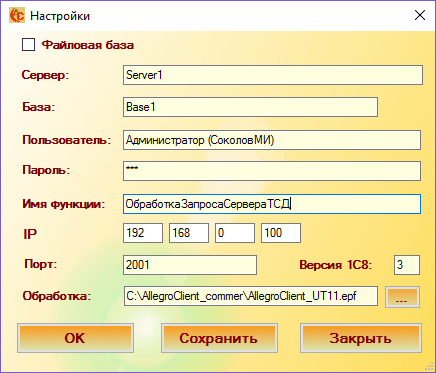
Task: Confirm settings with the OK button
Action: pyautogui.click(x=75, y=338)
